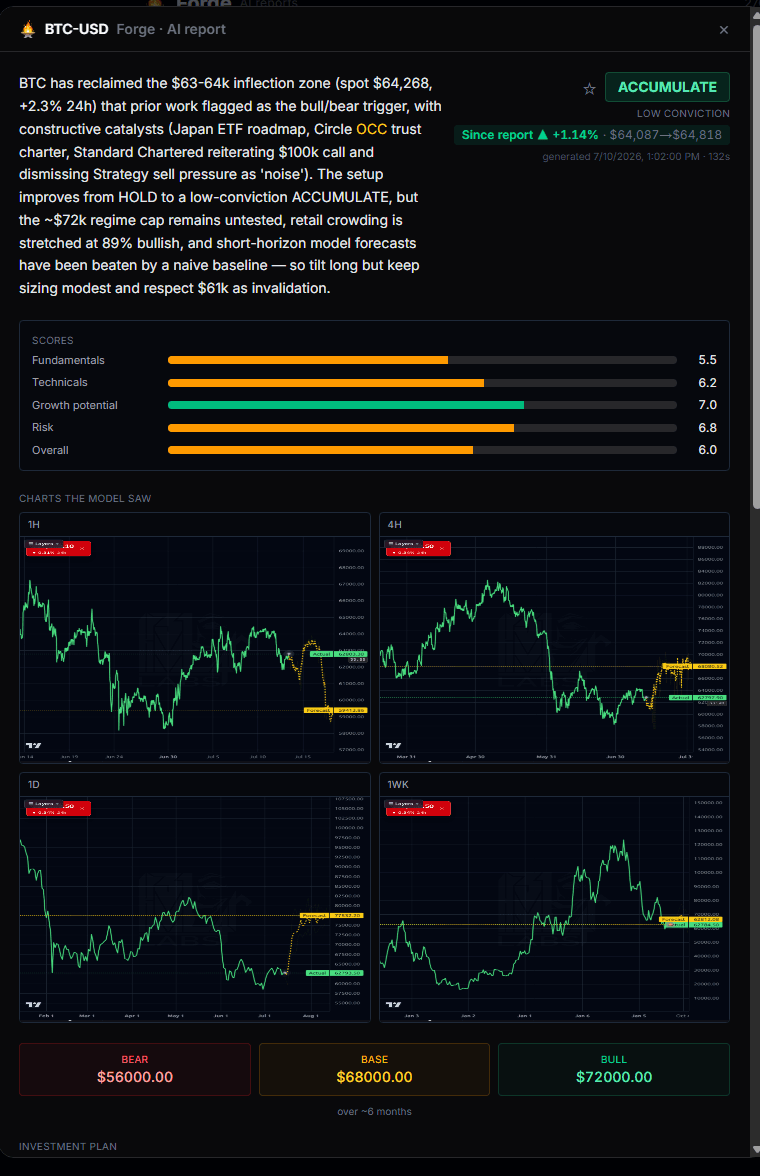Screen dimensions: 760x1176
Task: Click the Fundamentals score bar
Action: [422, 360]
